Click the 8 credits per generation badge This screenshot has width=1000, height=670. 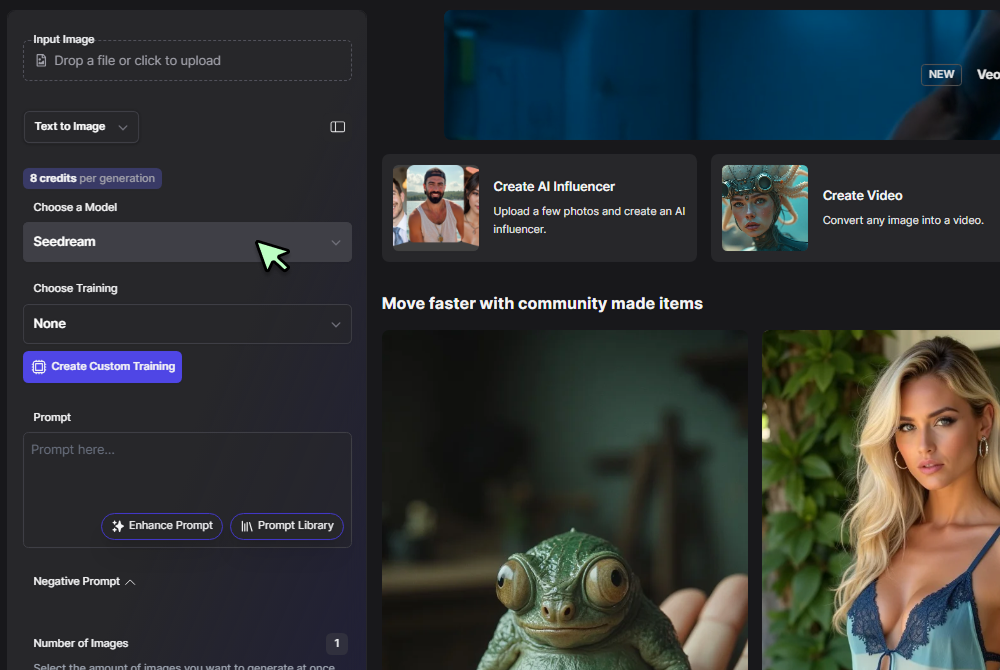[x=92, y=179]
